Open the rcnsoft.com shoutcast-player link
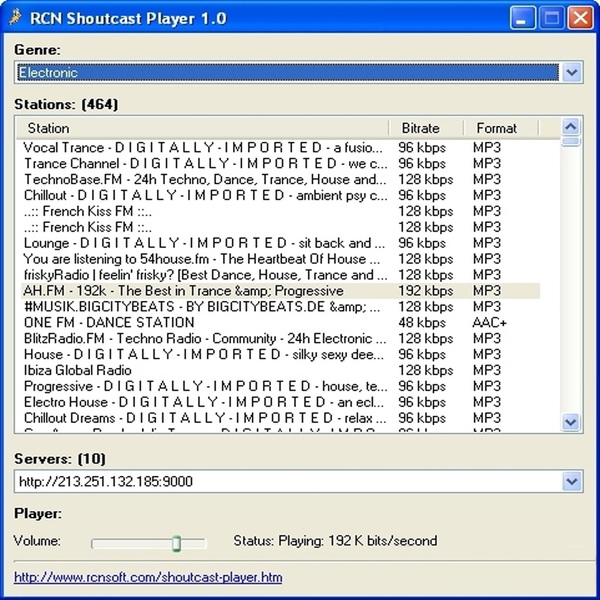The height and width of the screenshot is (600, 600). coord(148,577)
